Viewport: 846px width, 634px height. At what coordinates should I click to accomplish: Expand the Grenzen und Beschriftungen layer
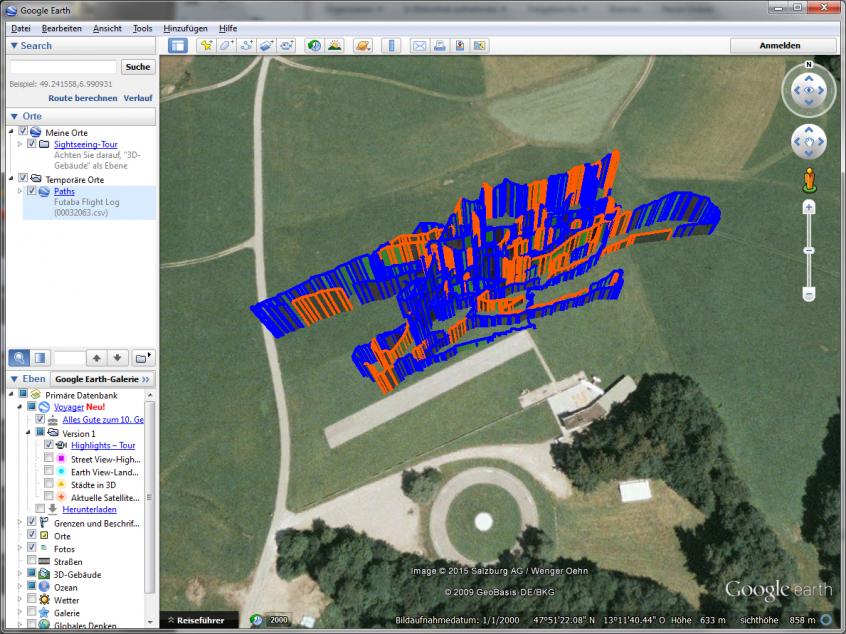coord(20,522)
